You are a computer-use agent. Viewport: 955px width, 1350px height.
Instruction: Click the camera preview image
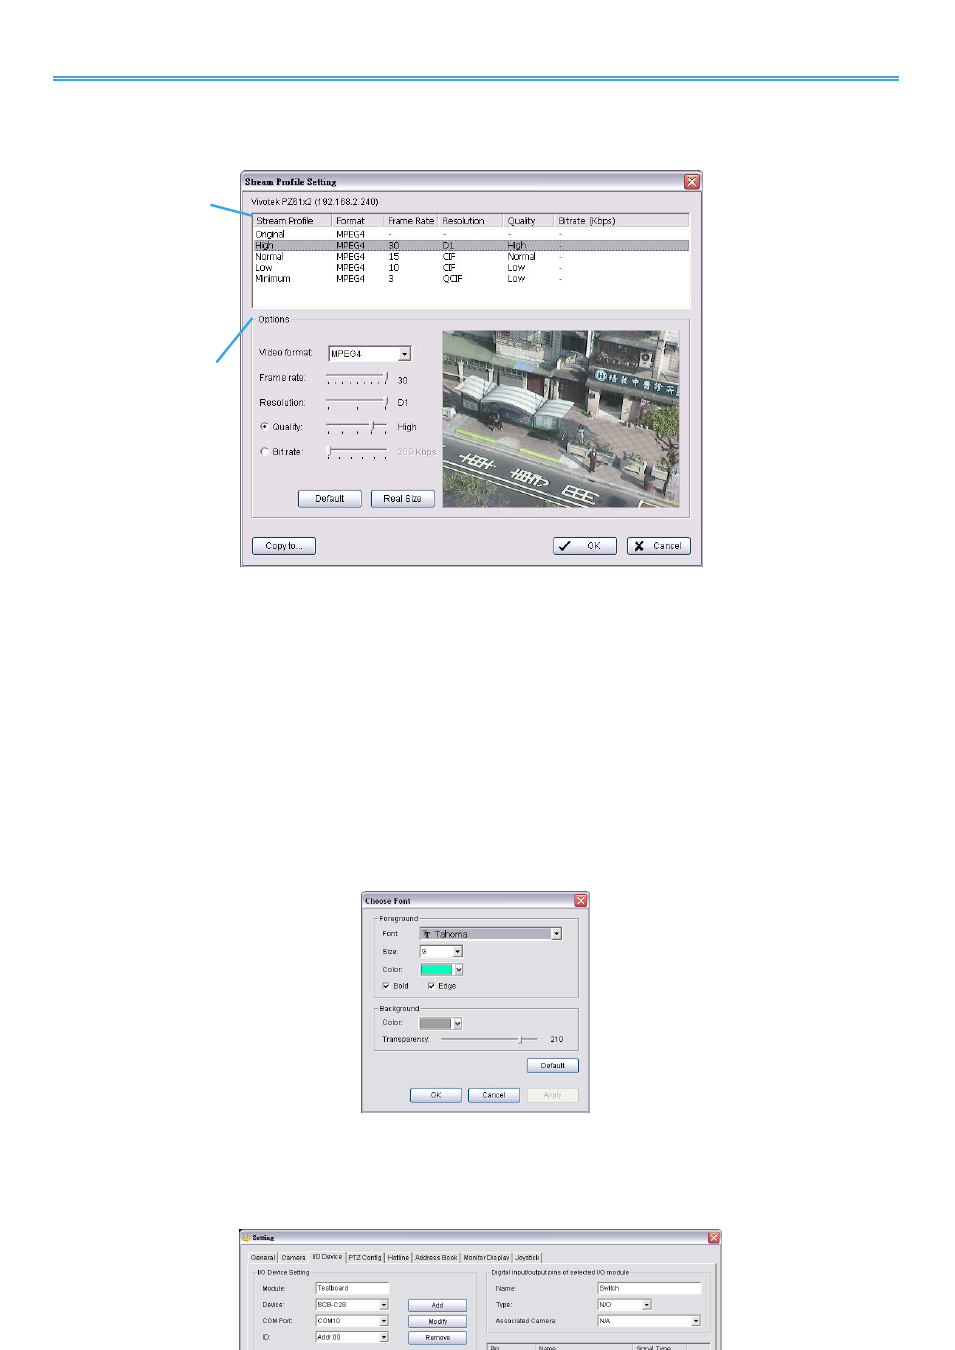click(561, 420)
